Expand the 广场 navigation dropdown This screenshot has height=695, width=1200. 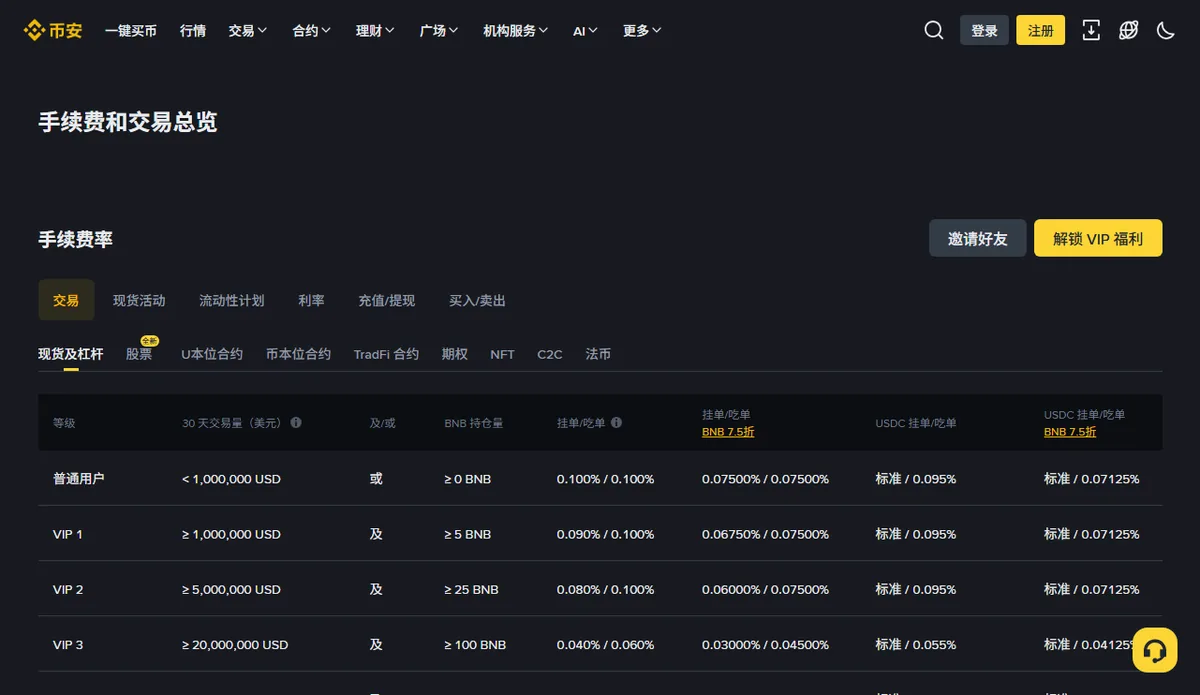[439, 31]
